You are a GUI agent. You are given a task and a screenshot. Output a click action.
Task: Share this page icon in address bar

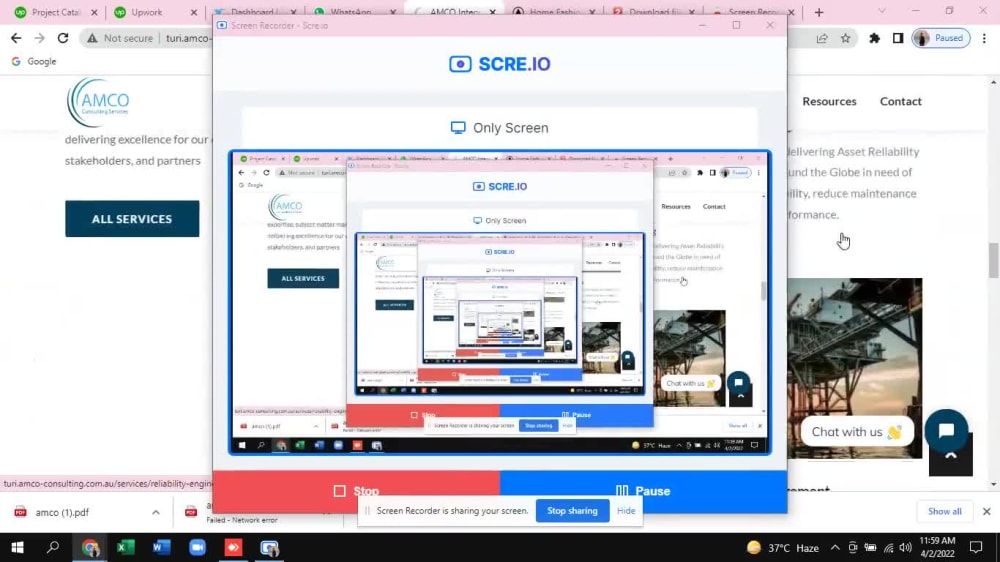tap(822, 38)
